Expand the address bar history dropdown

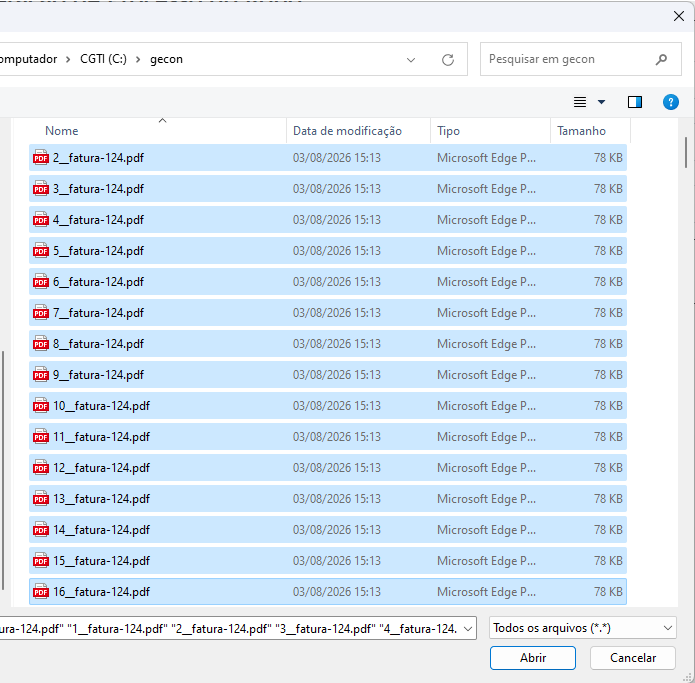coord(411,59)
